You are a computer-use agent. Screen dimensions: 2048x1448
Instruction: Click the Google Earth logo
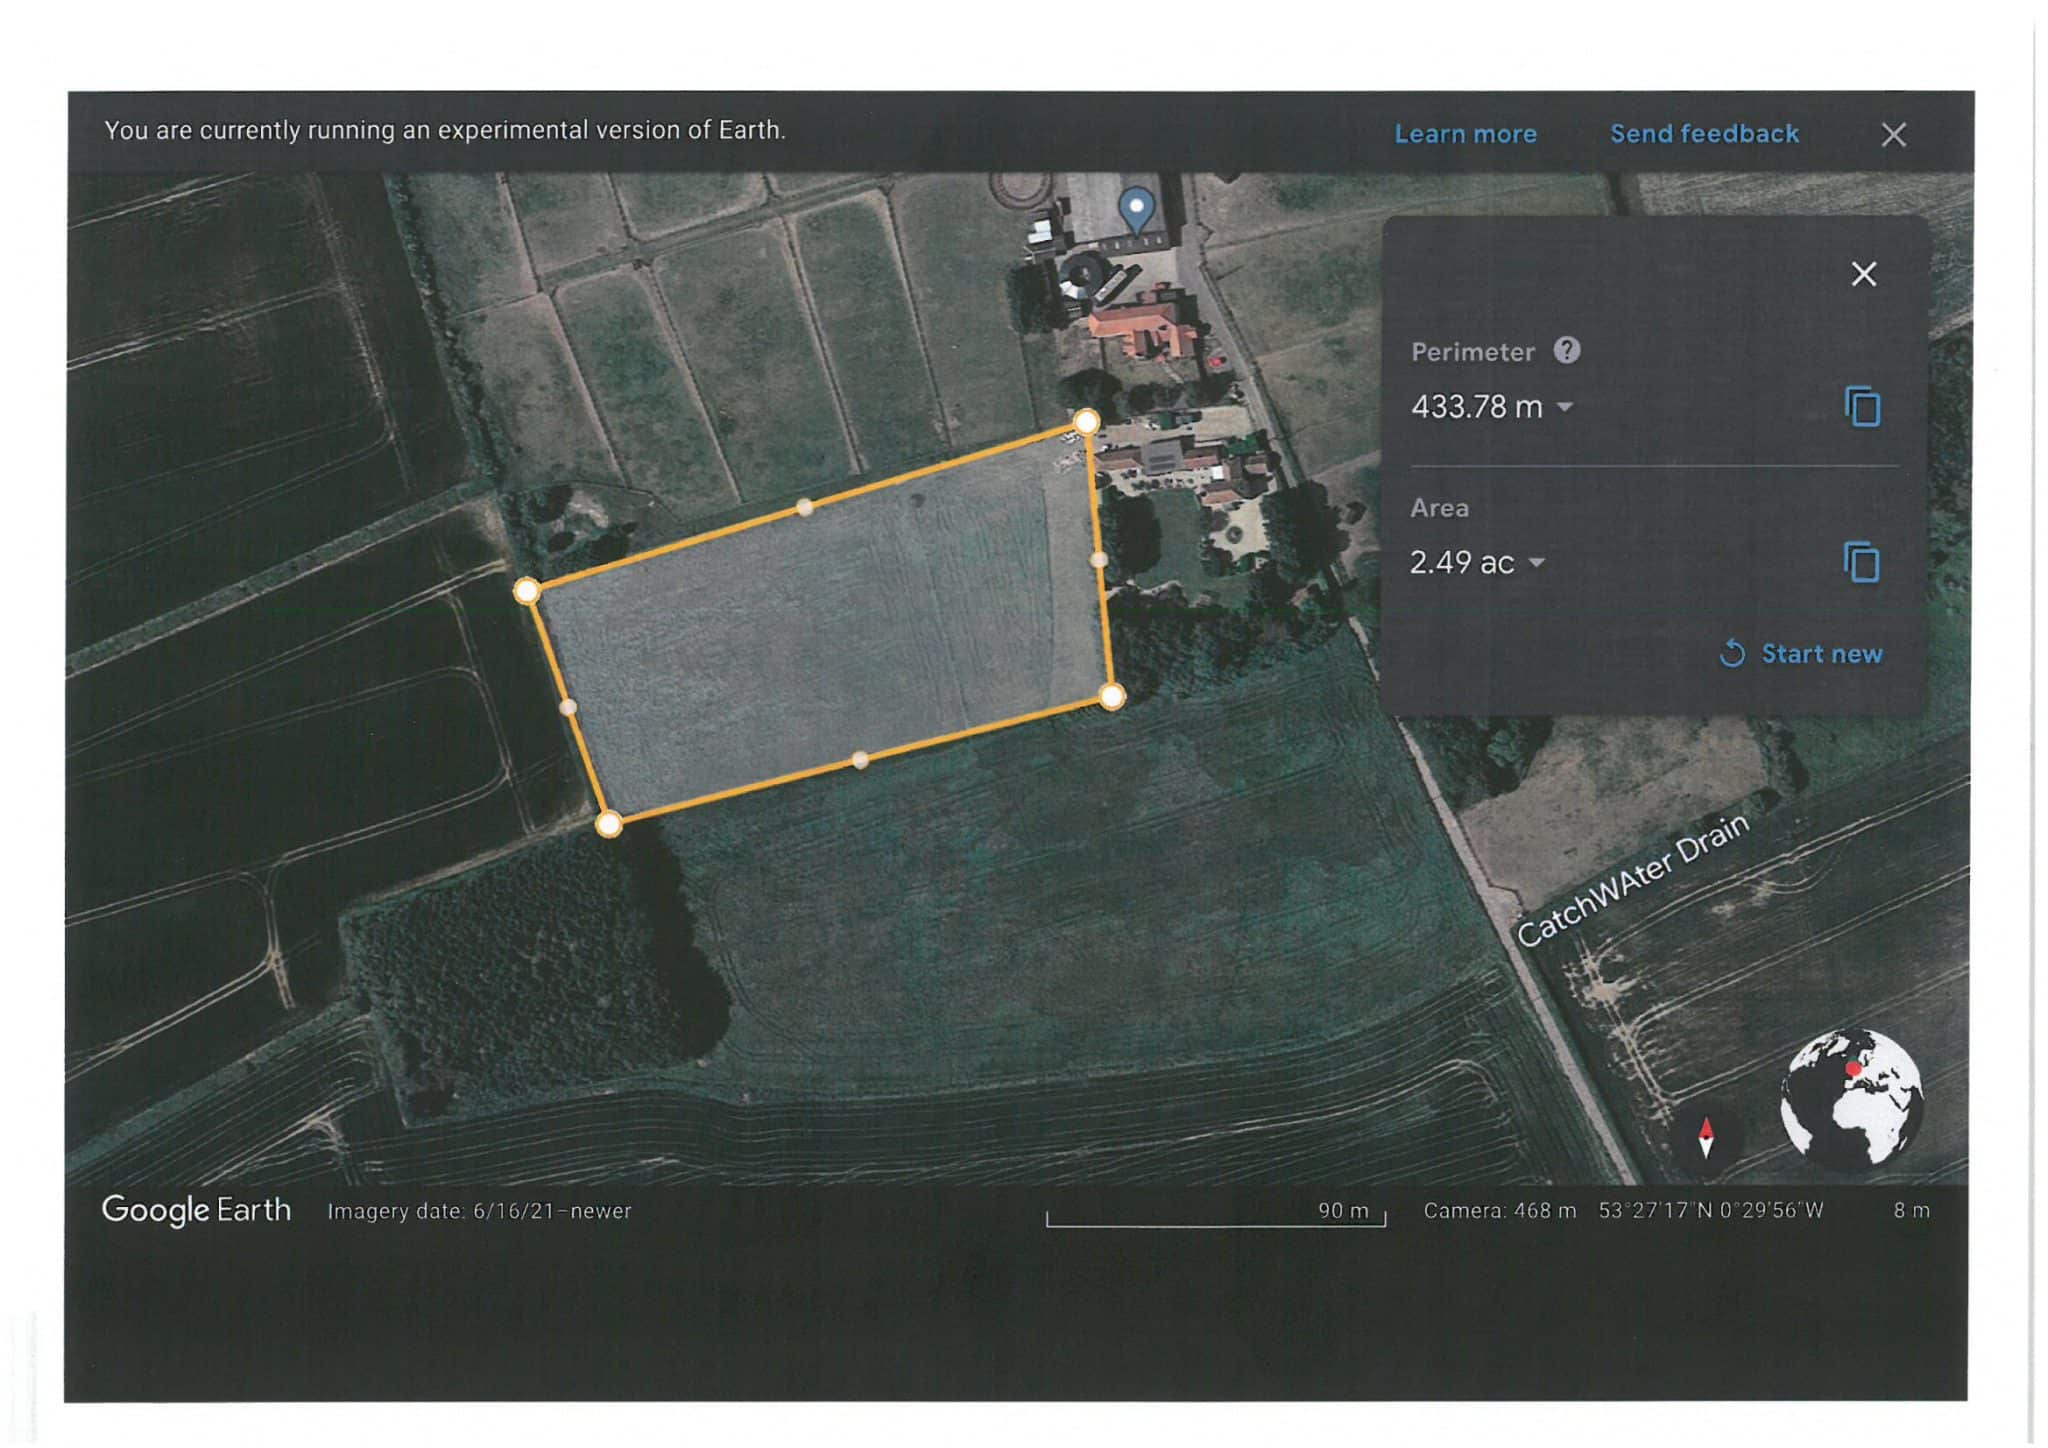tap(196, 1210)
